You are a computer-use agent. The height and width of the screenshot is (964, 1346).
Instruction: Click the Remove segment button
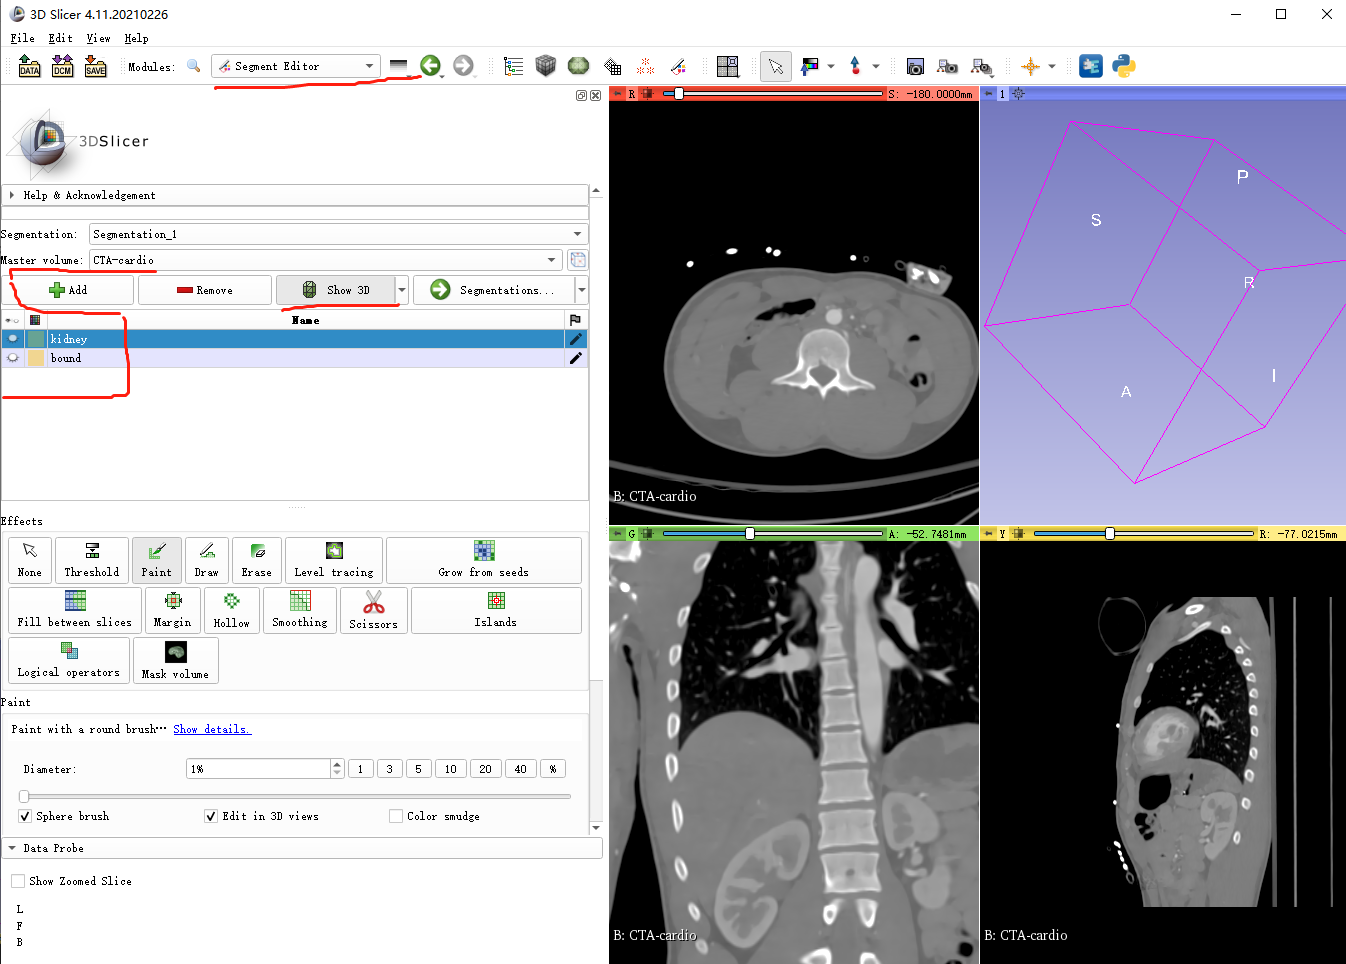point(205,290)
